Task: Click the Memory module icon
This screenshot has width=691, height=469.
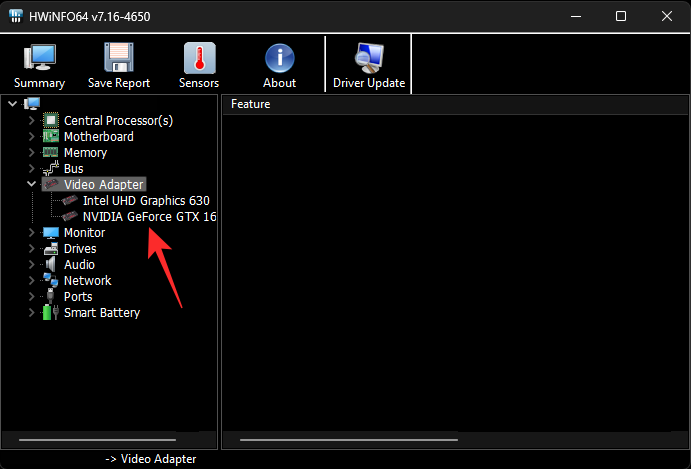Action: (x=51, y=153)
